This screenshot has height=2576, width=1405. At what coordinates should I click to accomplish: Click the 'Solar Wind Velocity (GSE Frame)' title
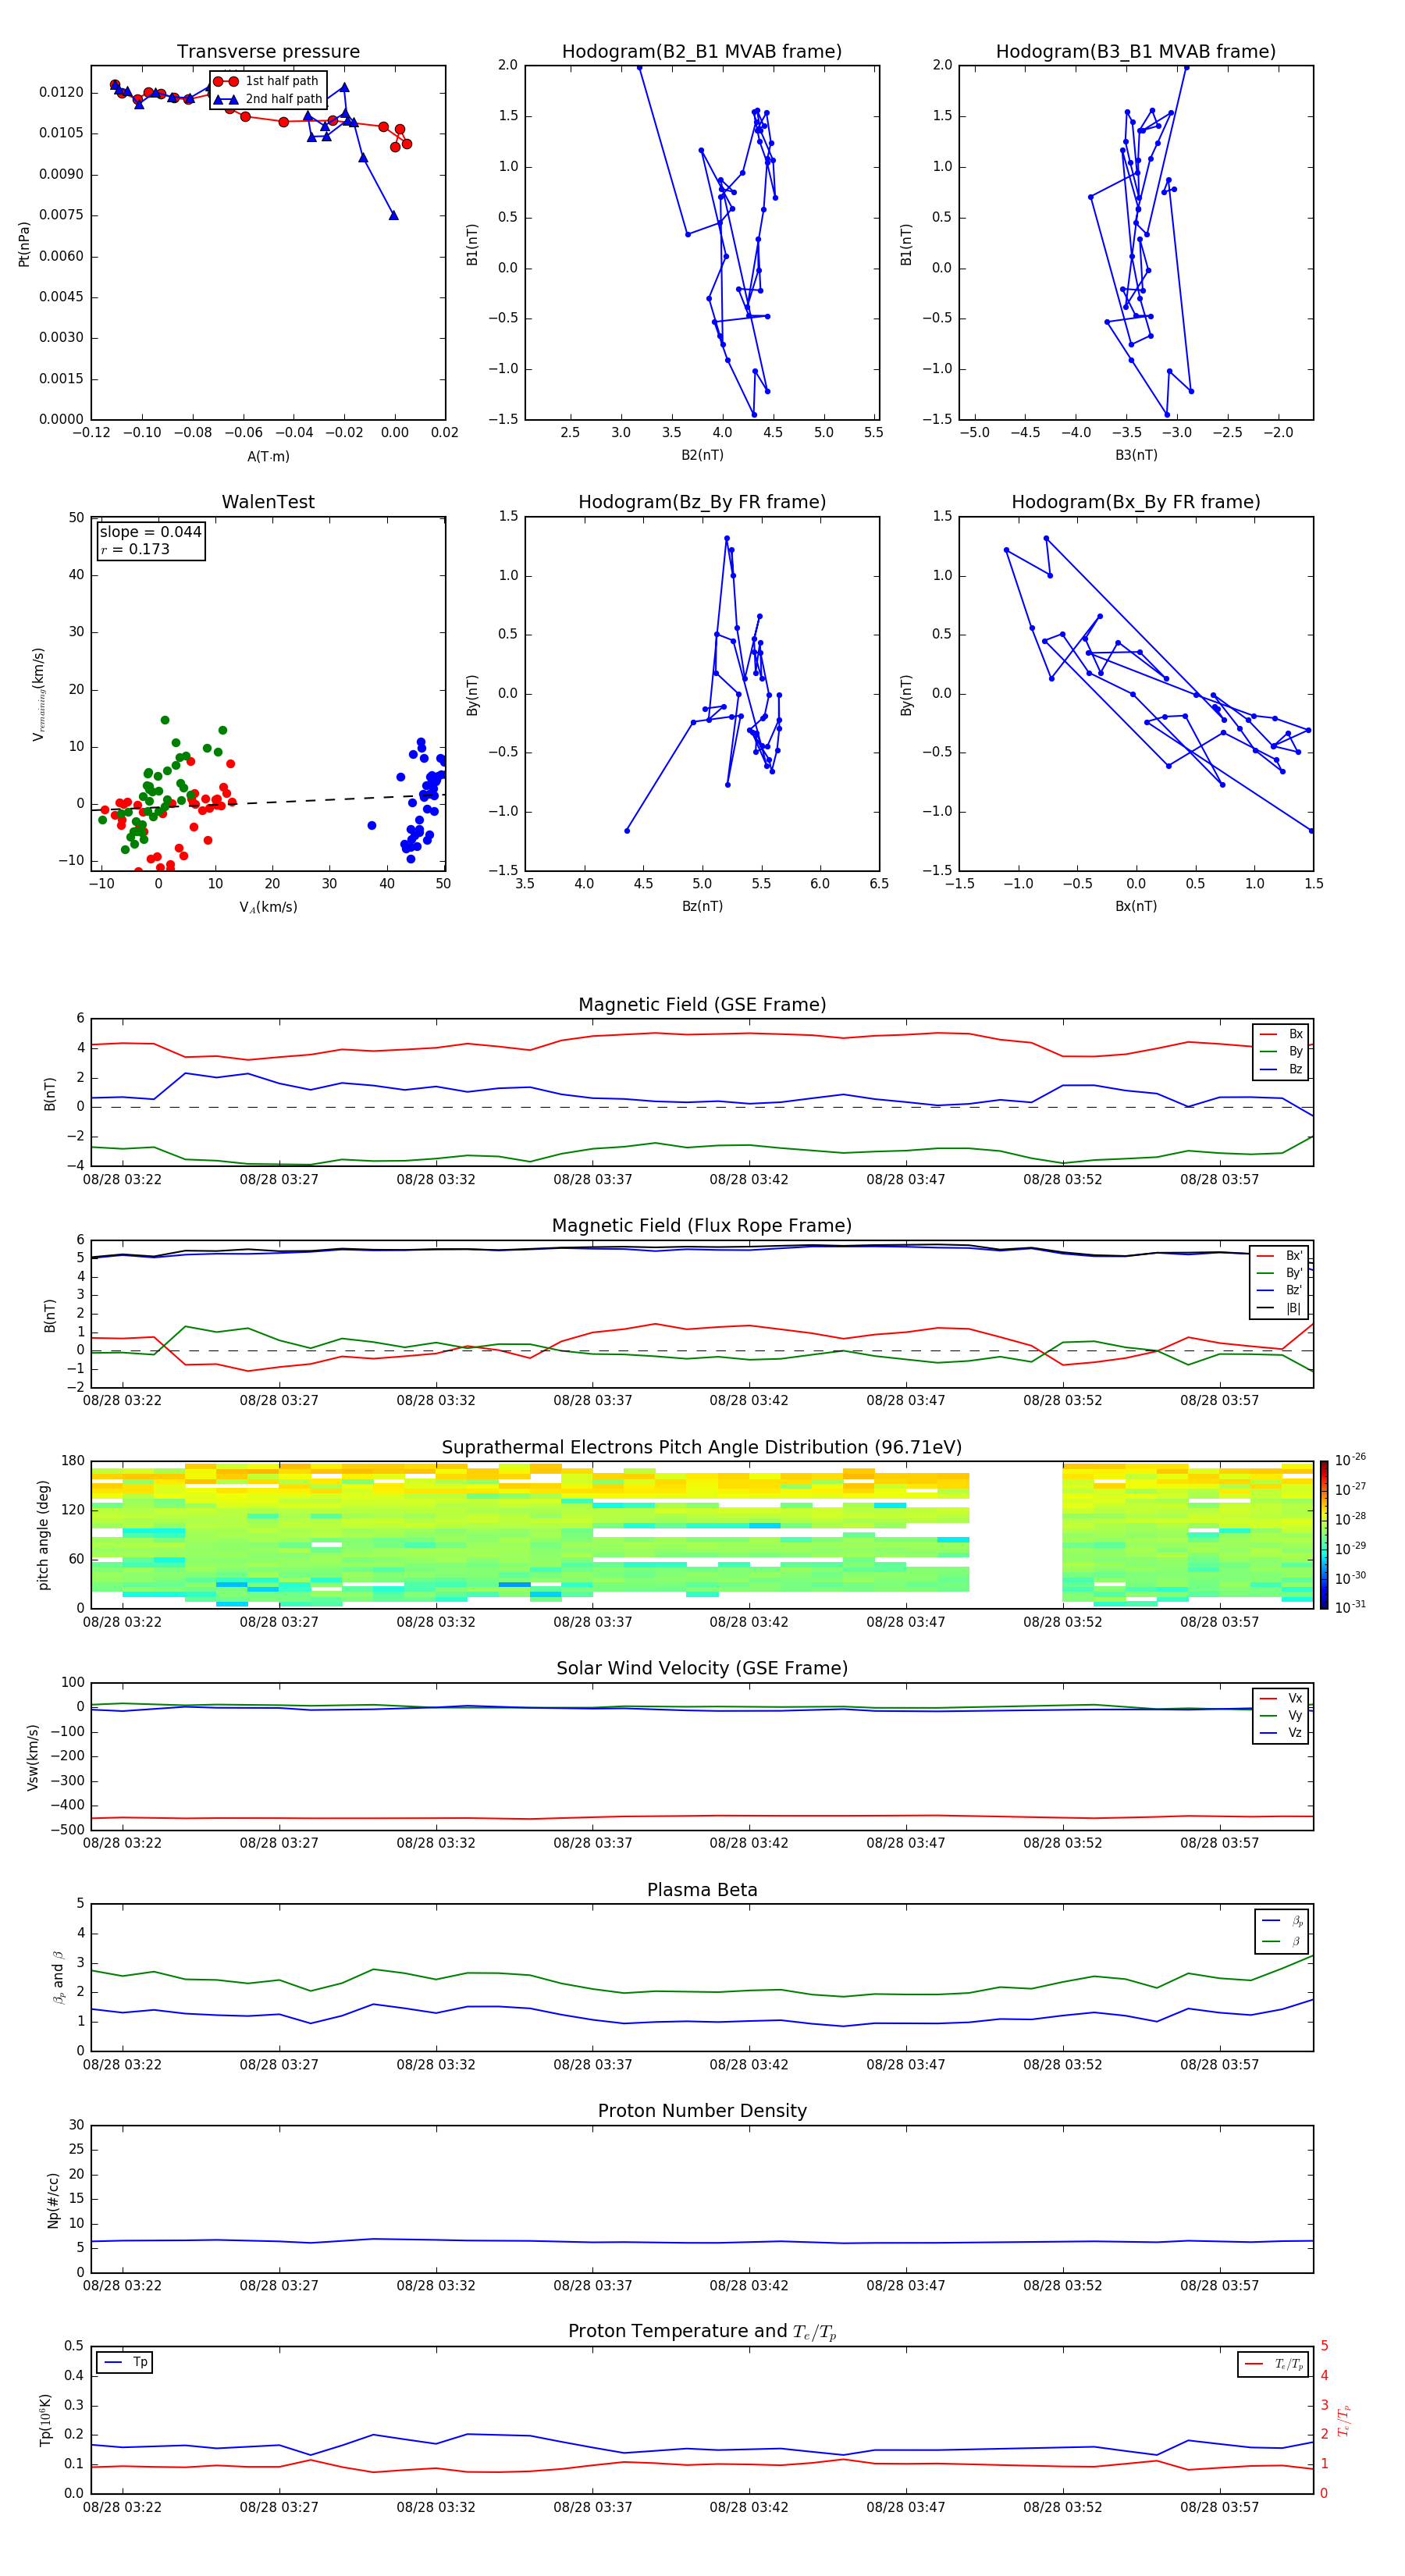point(702,1668)
